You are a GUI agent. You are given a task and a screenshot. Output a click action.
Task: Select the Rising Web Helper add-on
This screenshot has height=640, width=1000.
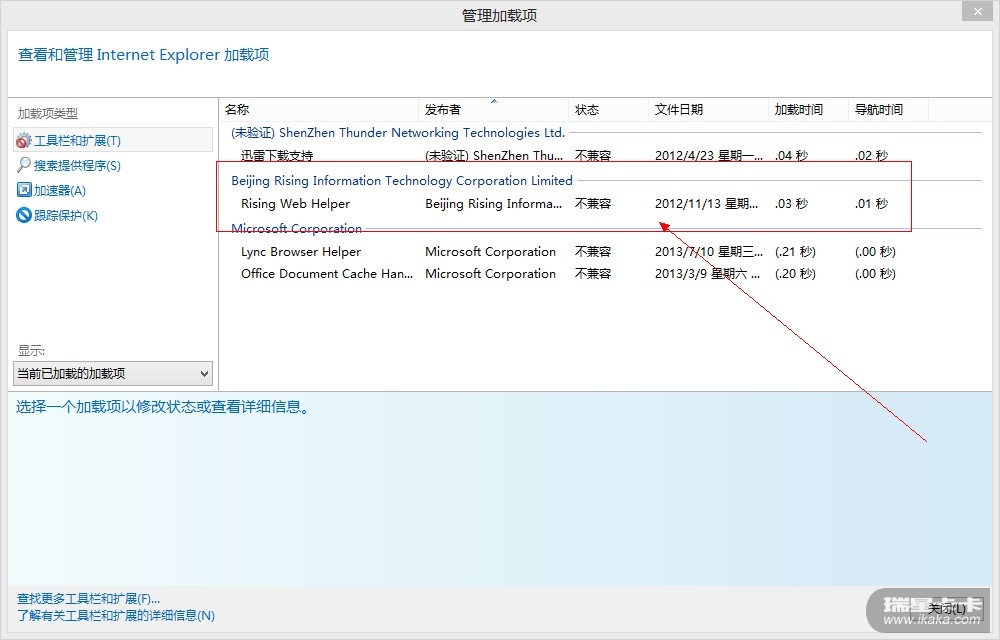coord(295,203)
